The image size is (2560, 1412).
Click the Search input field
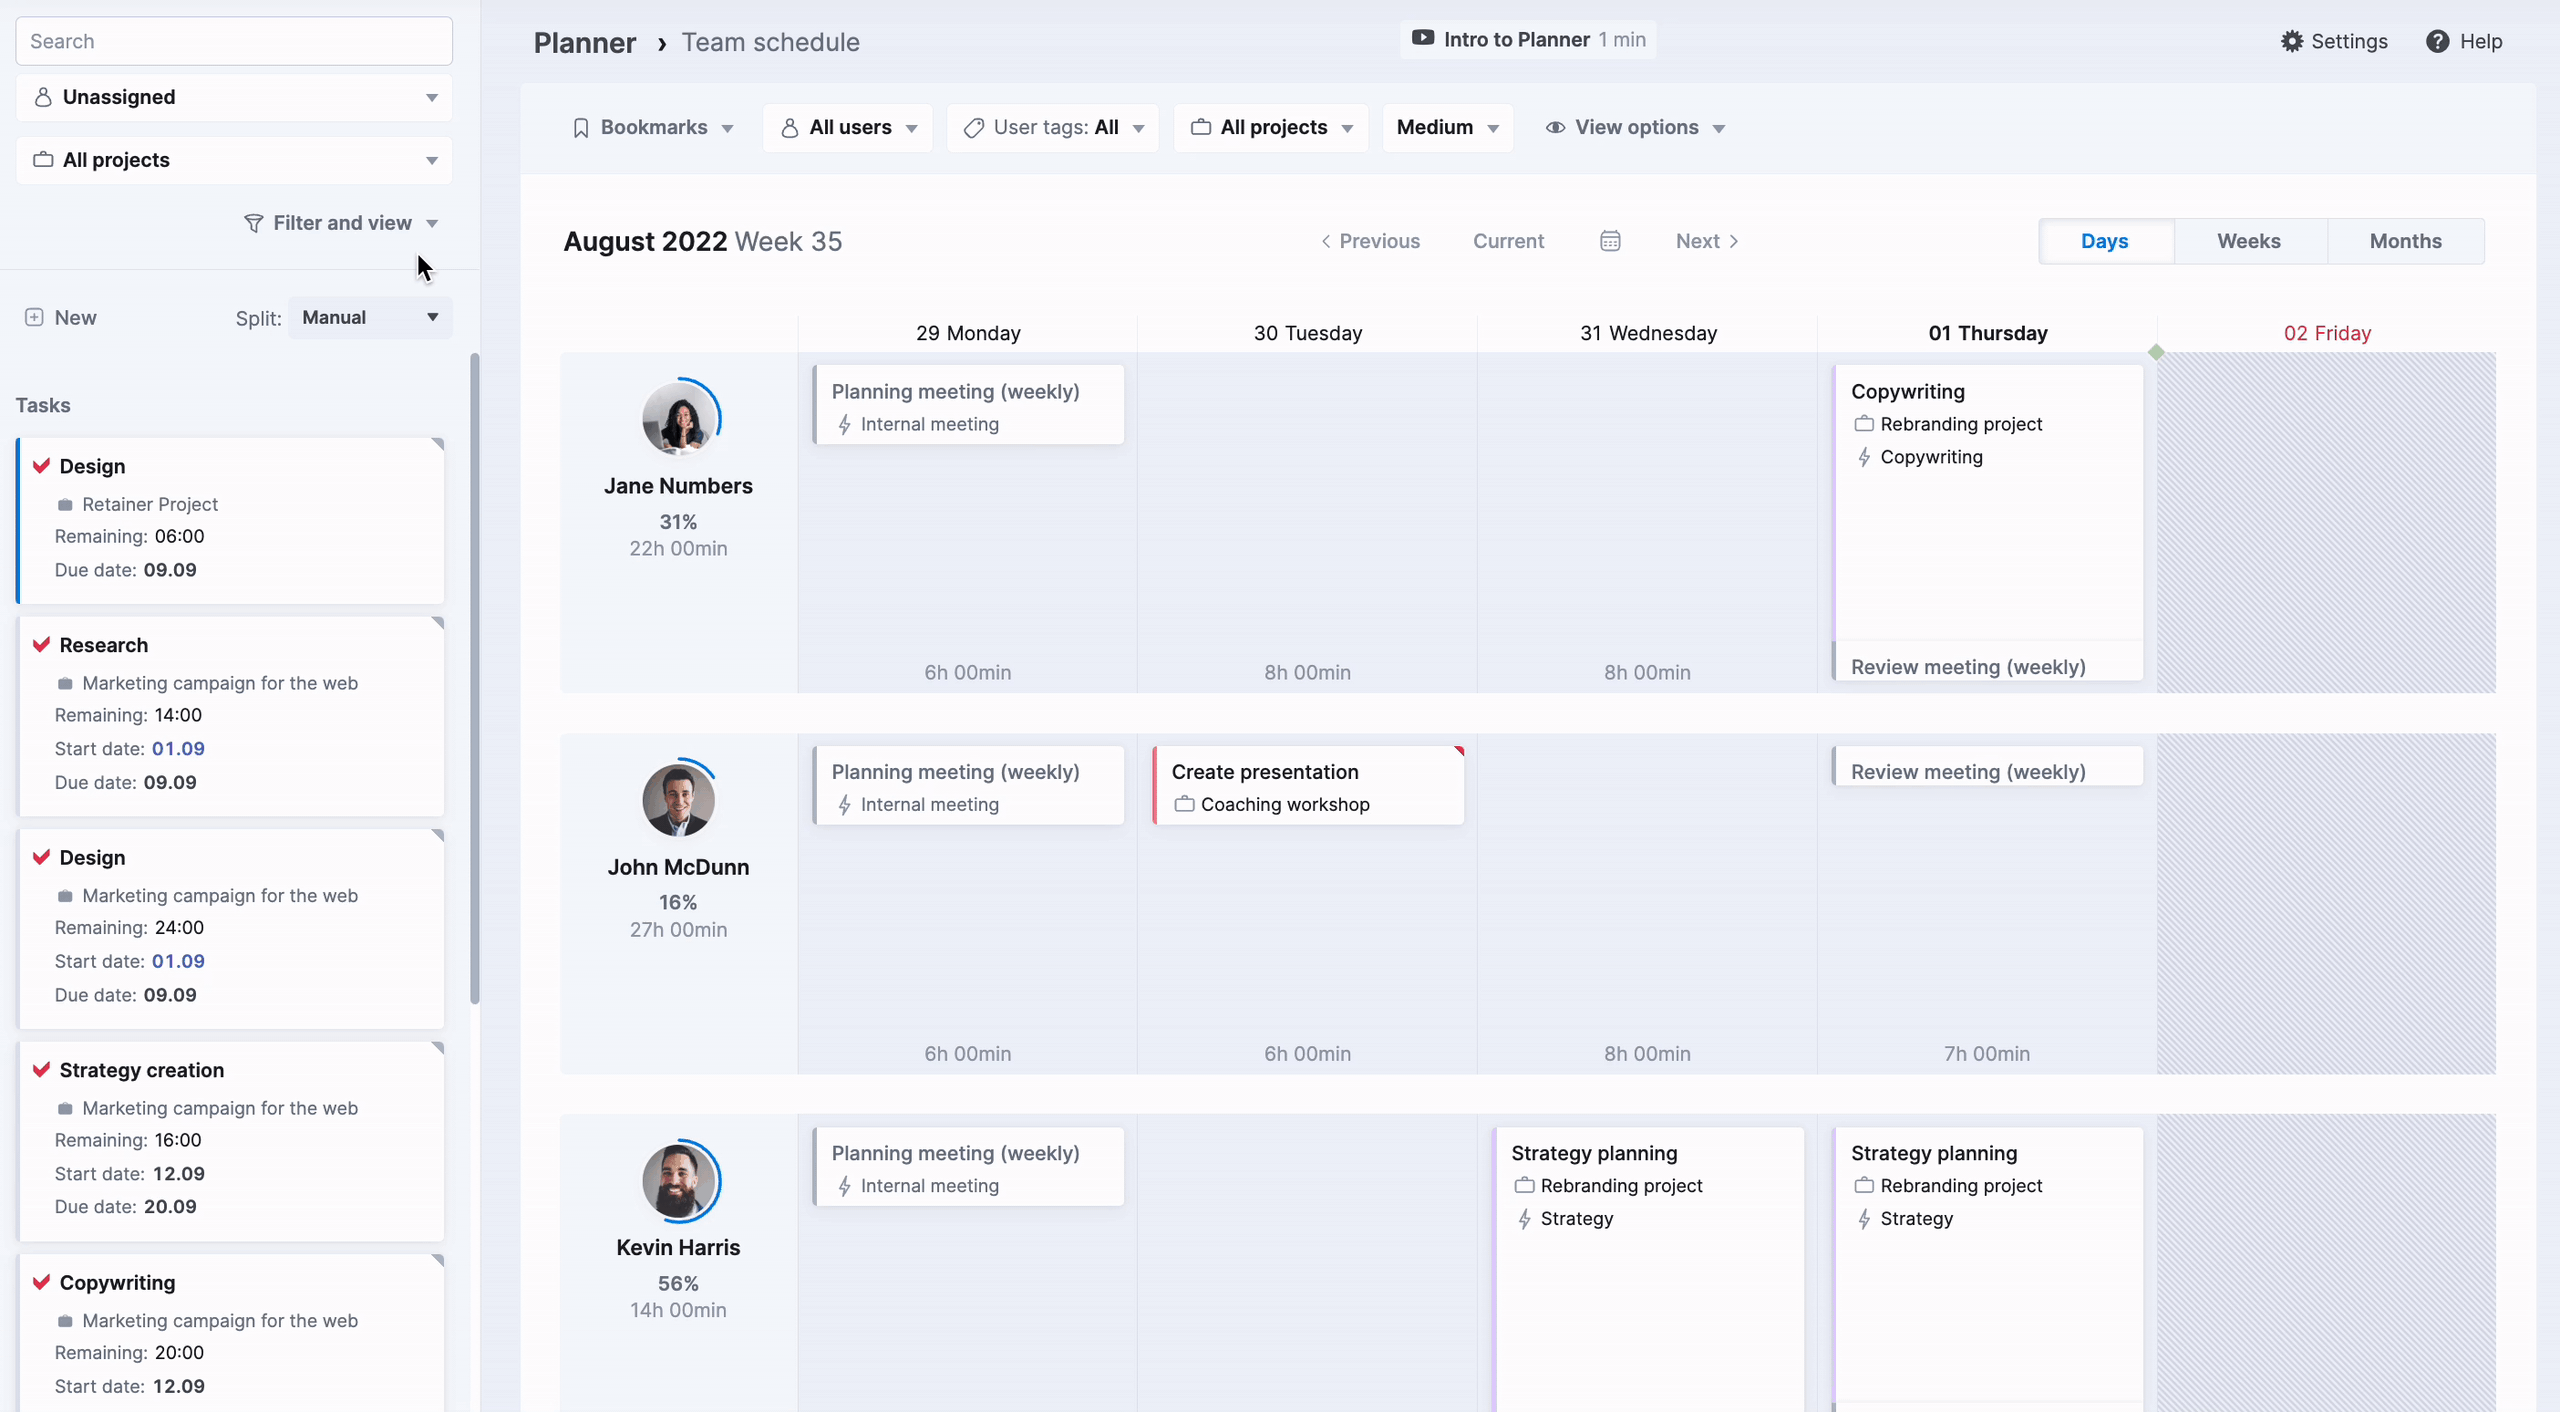[234, 41]
